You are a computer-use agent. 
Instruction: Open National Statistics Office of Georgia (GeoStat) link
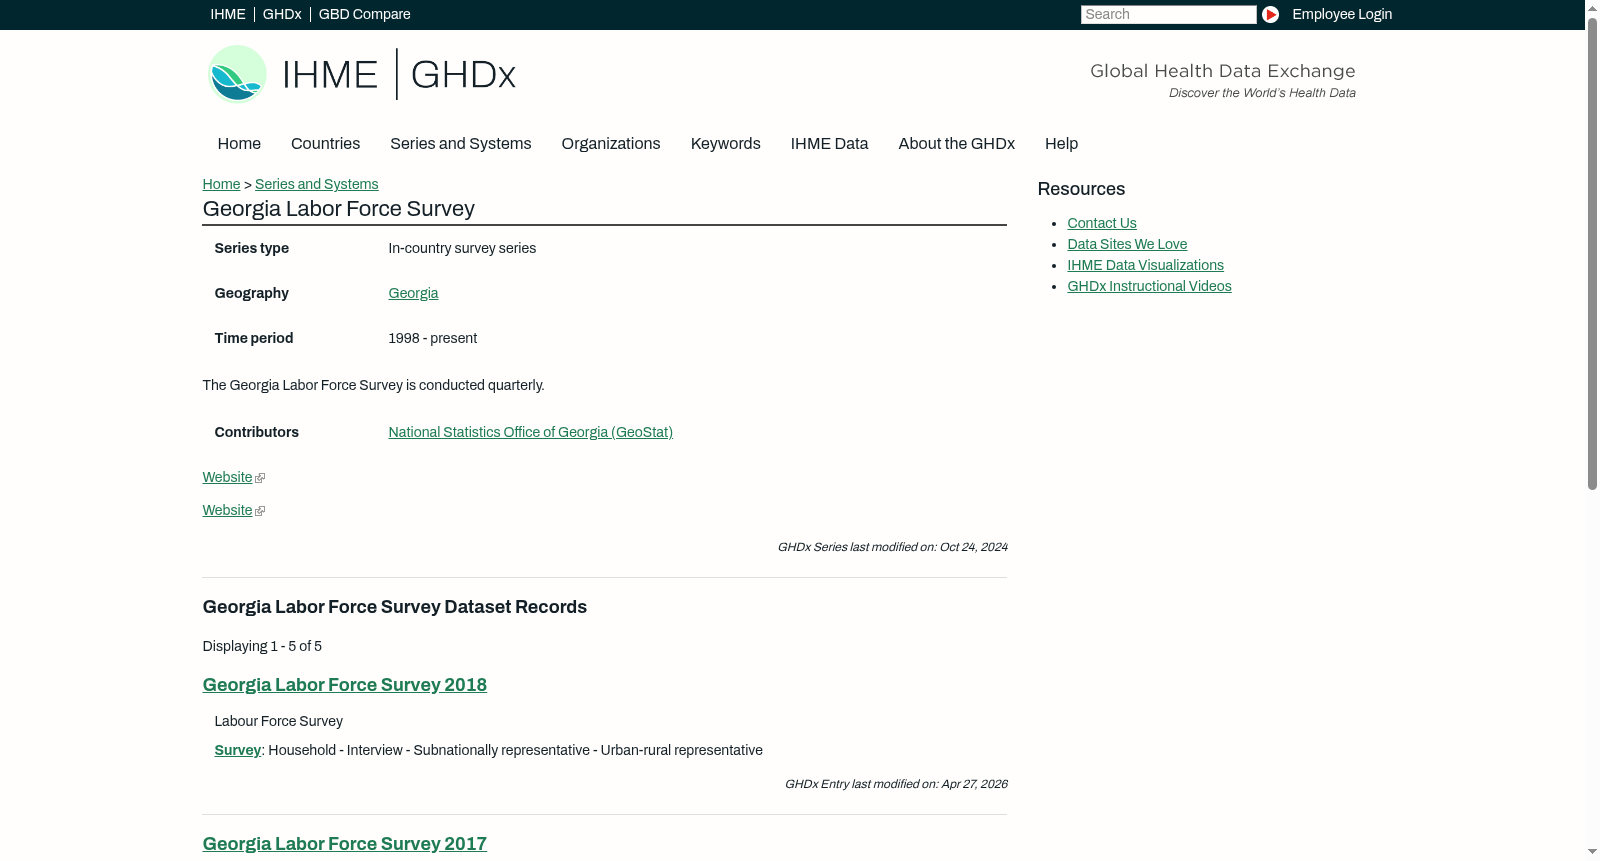530,432
